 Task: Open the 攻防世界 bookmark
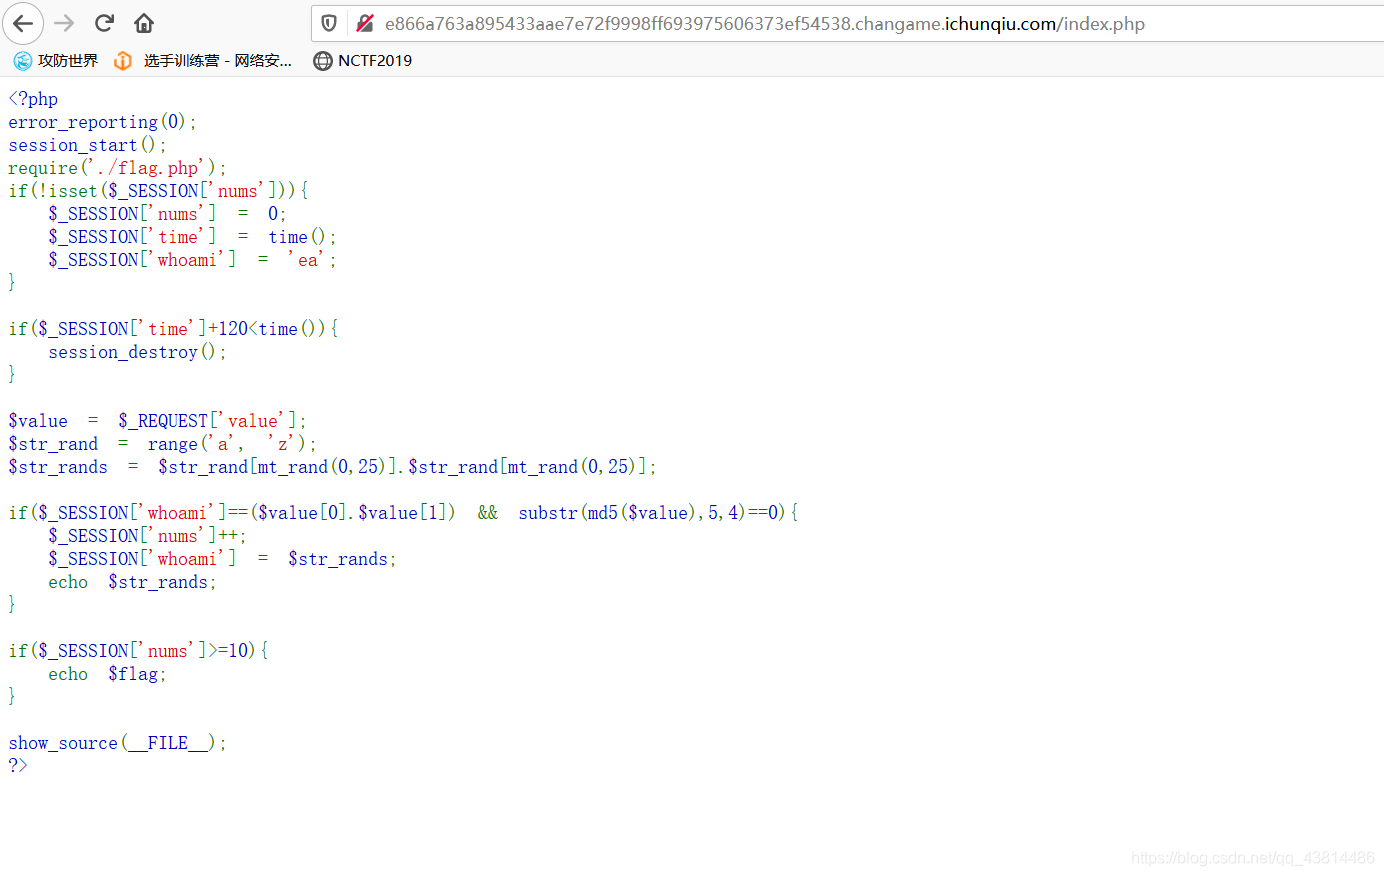click(x=56, y=61)
